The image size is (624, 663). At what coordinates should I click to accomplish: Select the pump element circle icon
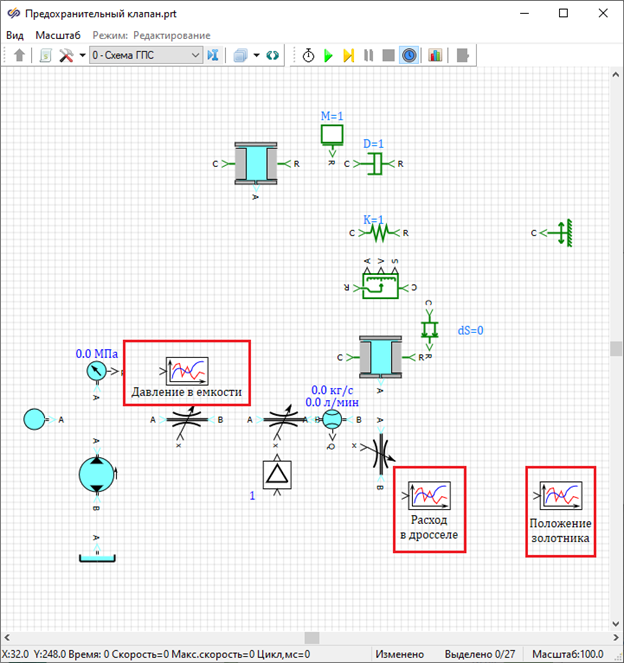(96, 475)
